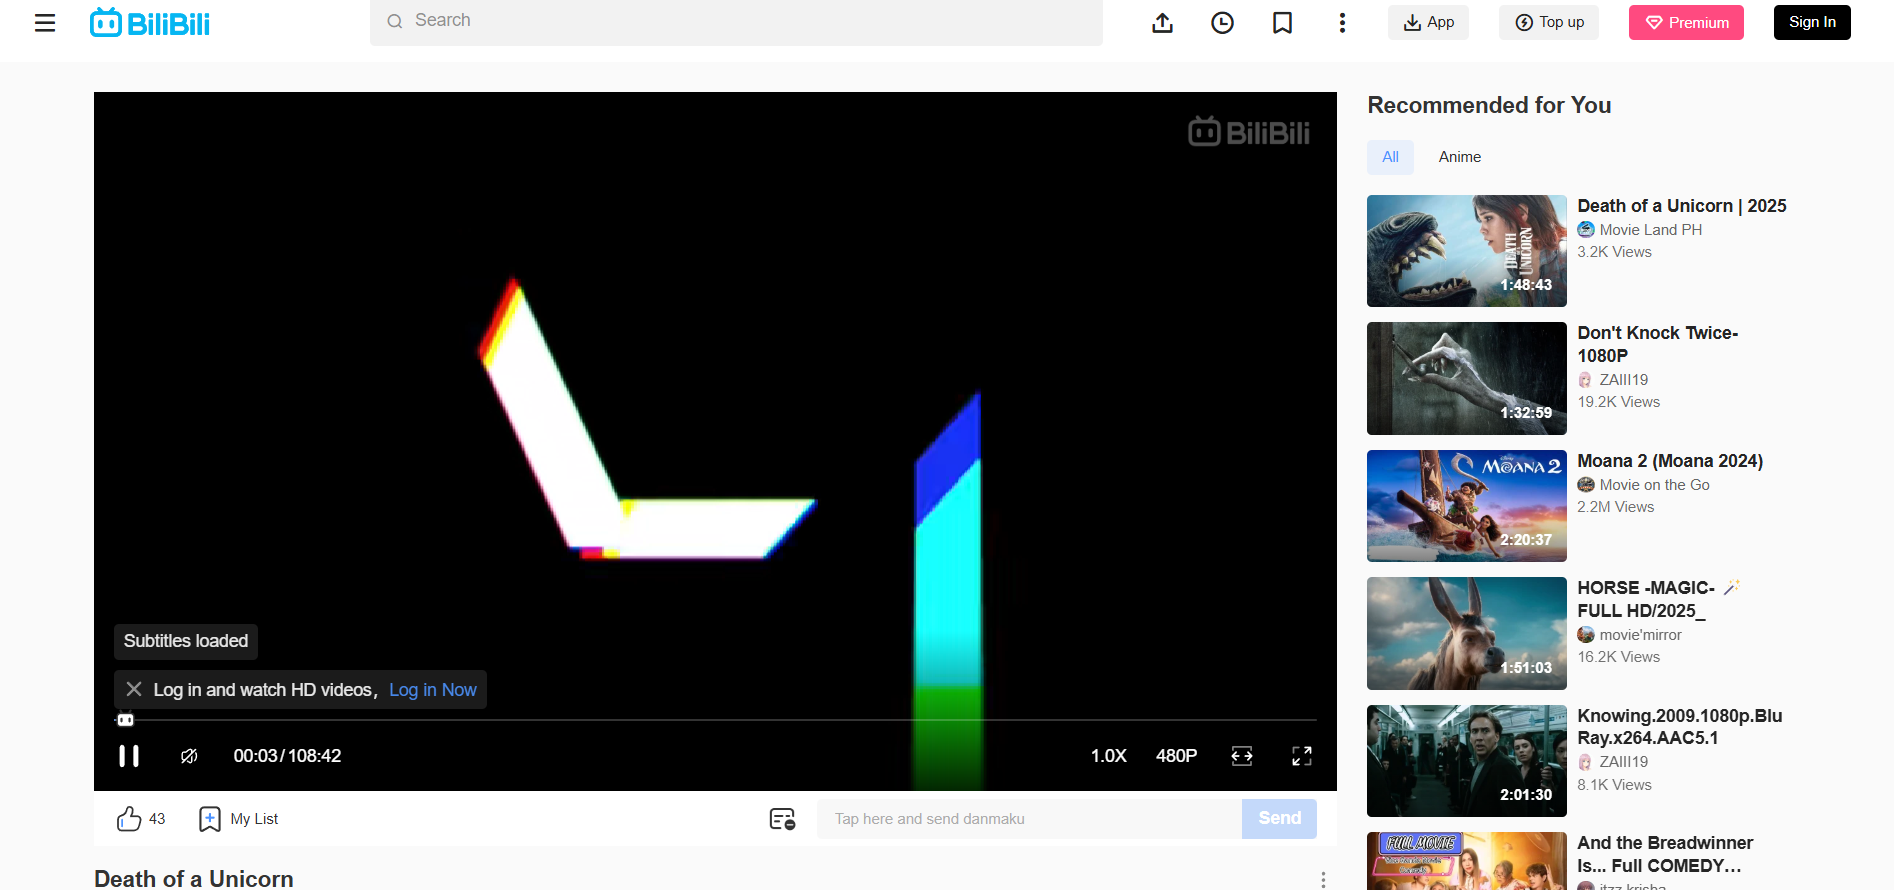Click the BiliBili logo
This screenshot has width=1894, height=890.
click(x=150, y=23)
